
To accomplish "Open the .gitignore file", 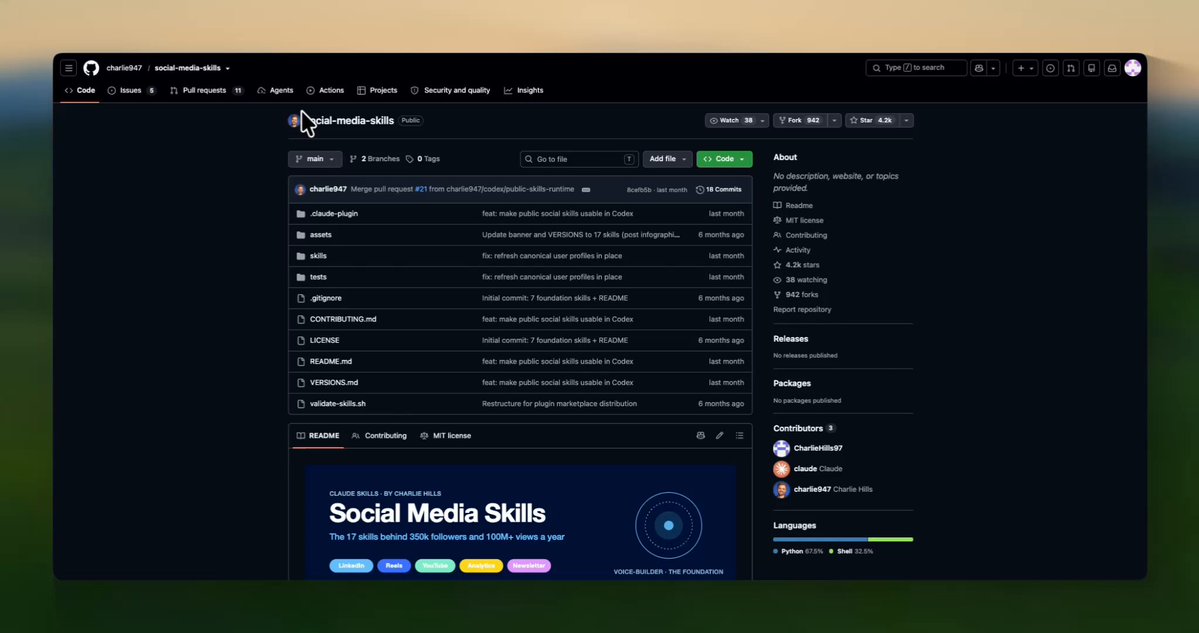I will (326, 298).
